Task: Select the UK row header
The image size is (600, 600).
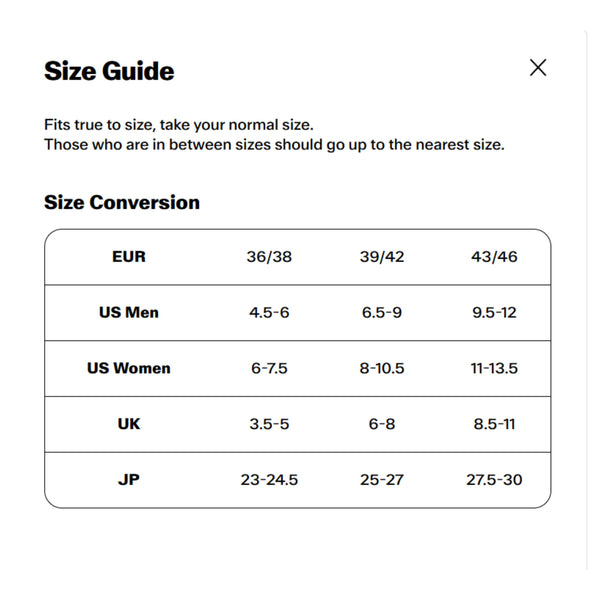Action: coord(129,424)
